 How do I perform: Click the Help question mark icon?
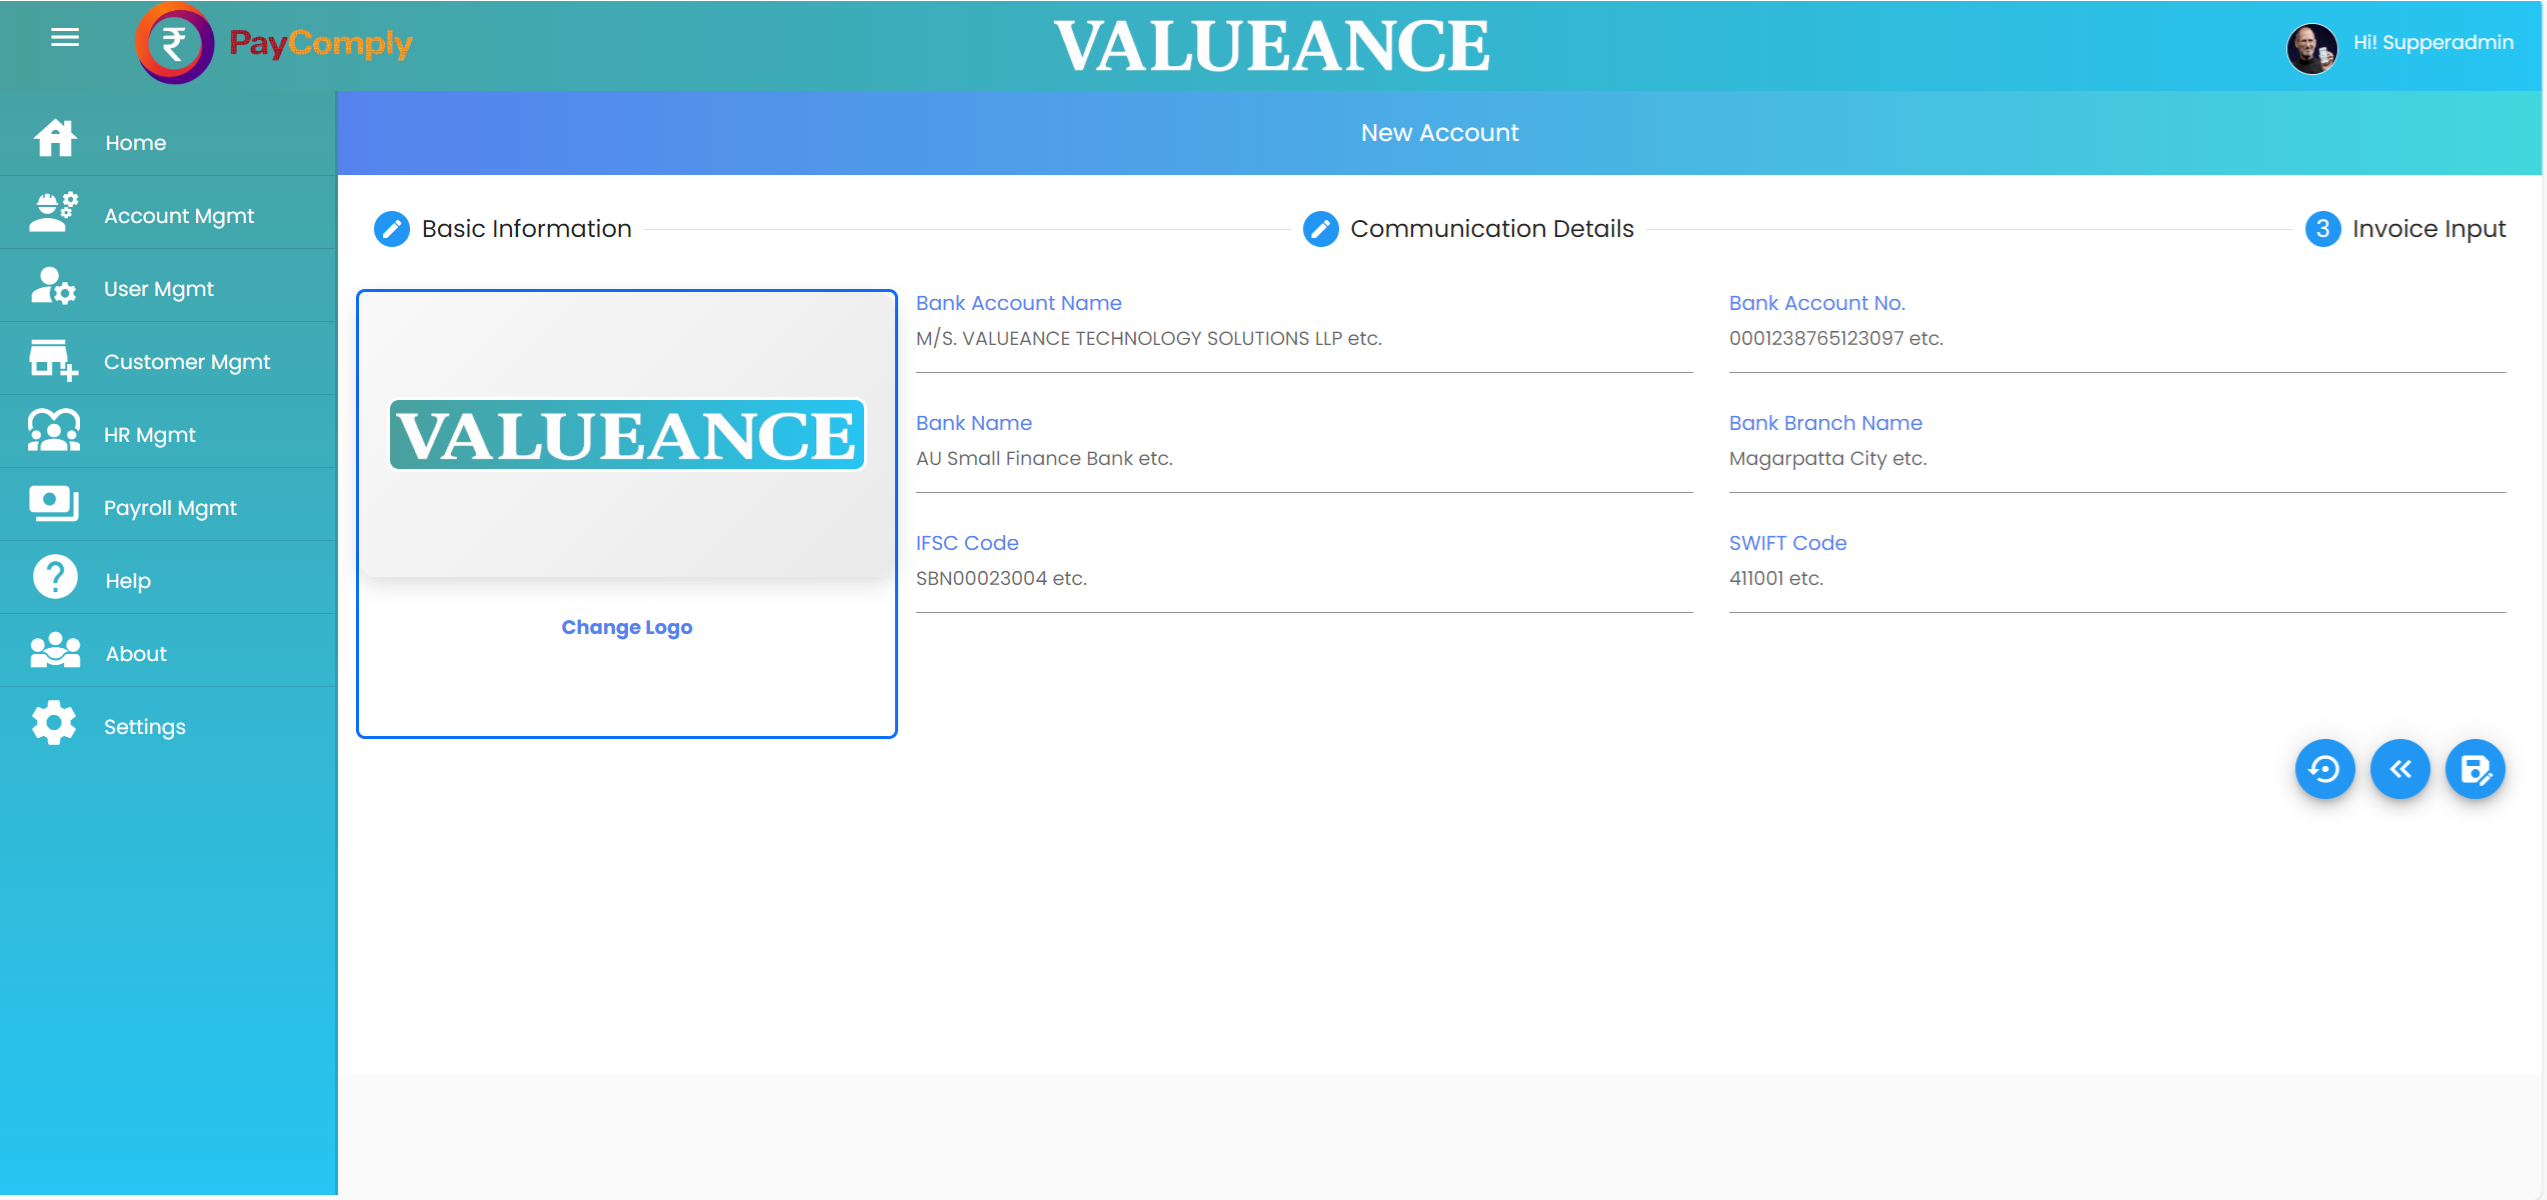[55, 577]
